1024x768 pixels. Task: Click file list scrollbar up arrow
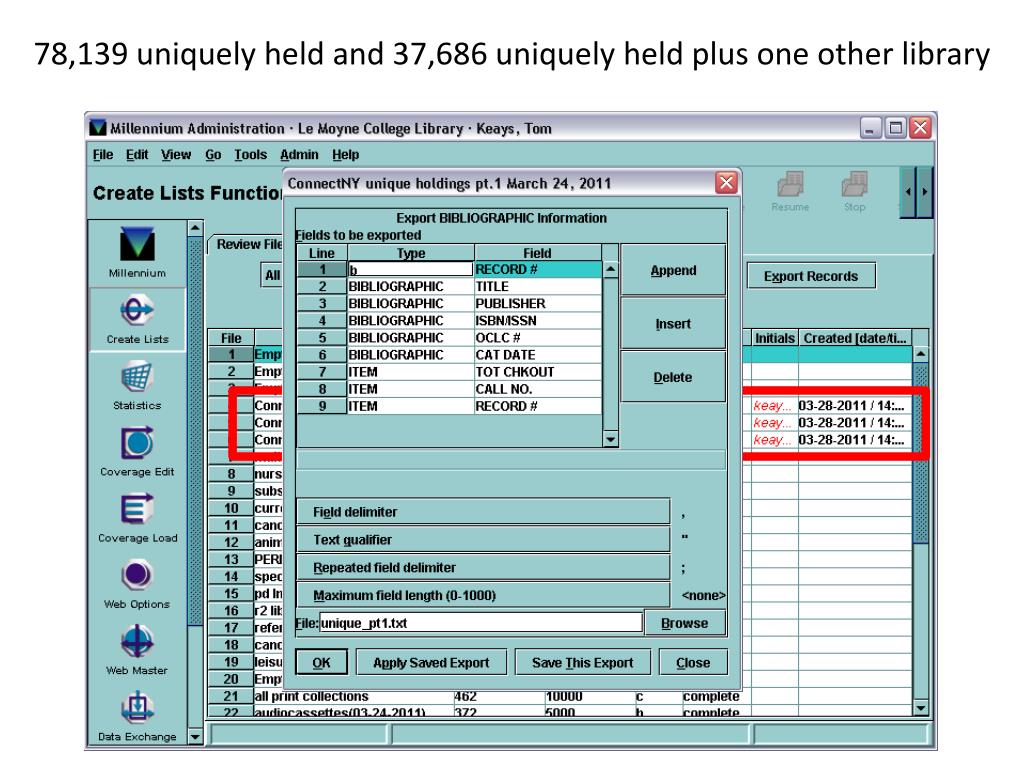pos(920,355)
